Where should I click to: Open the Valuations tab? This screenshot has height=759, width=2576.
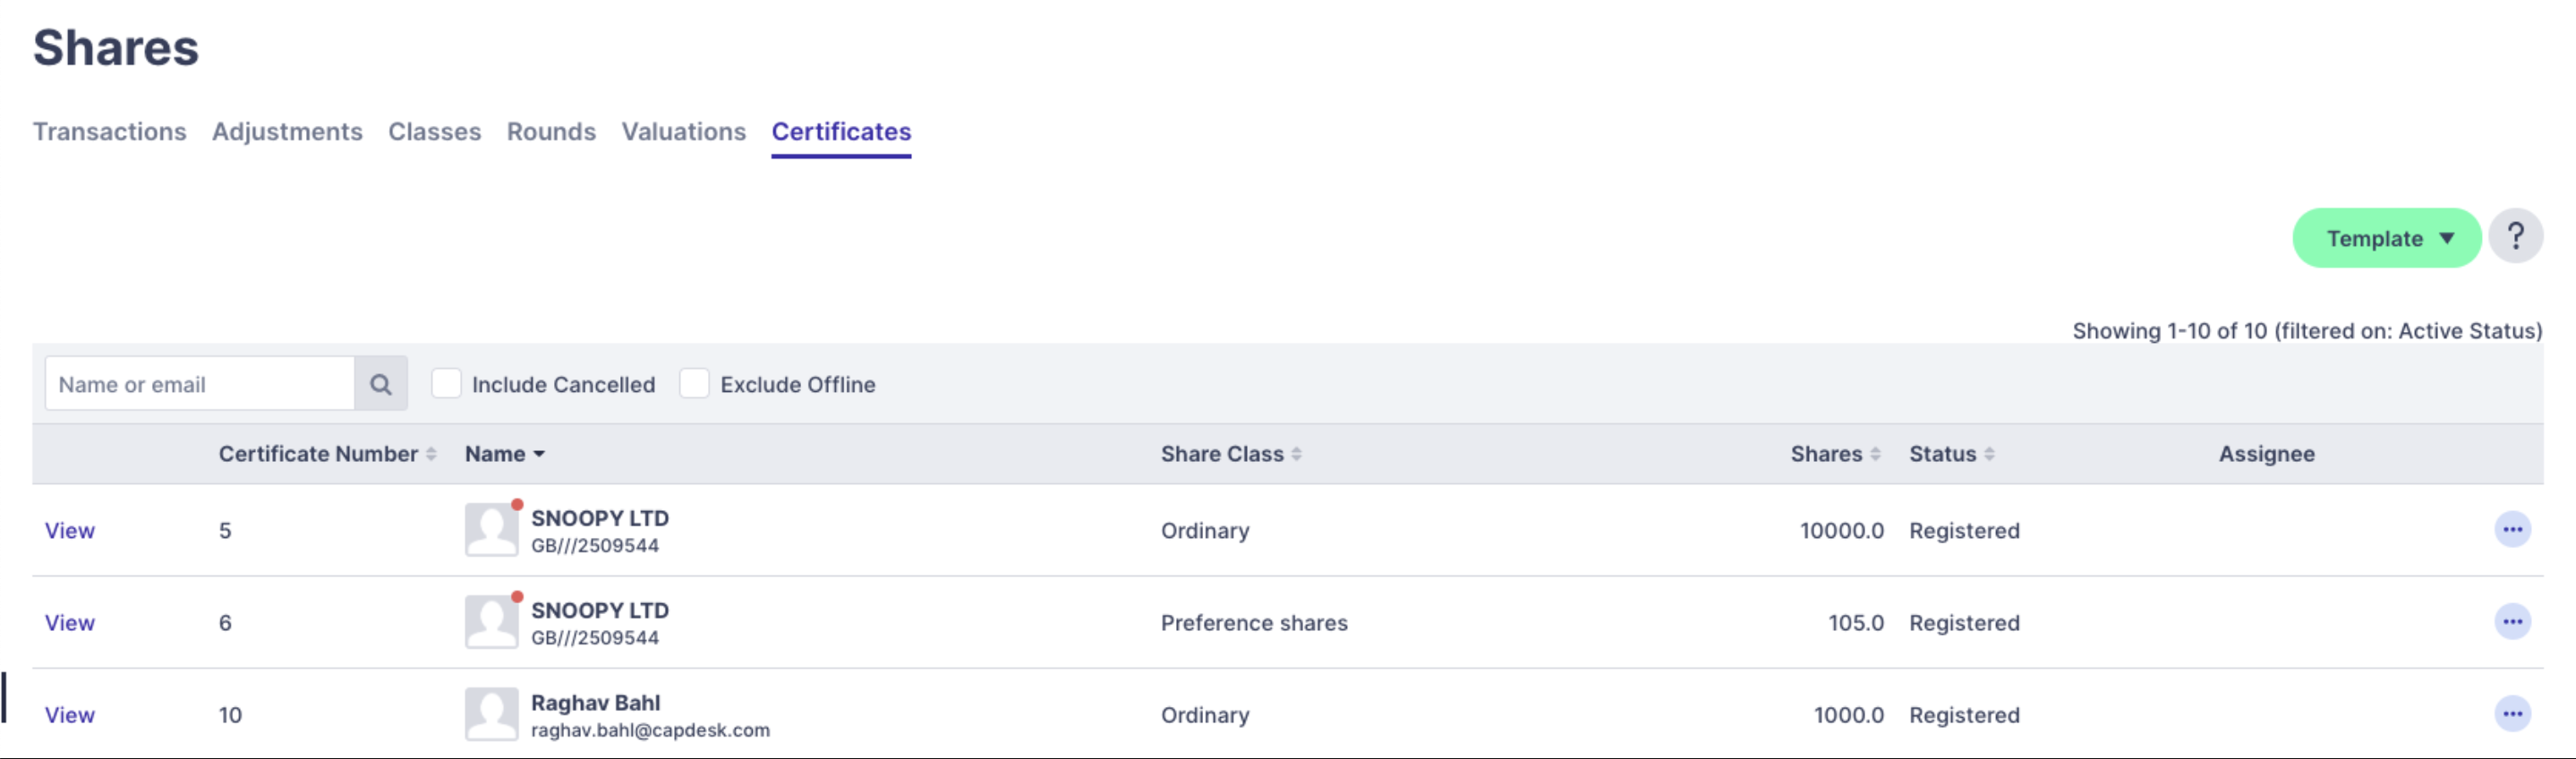pyautogui.click(x=683, y=132)
